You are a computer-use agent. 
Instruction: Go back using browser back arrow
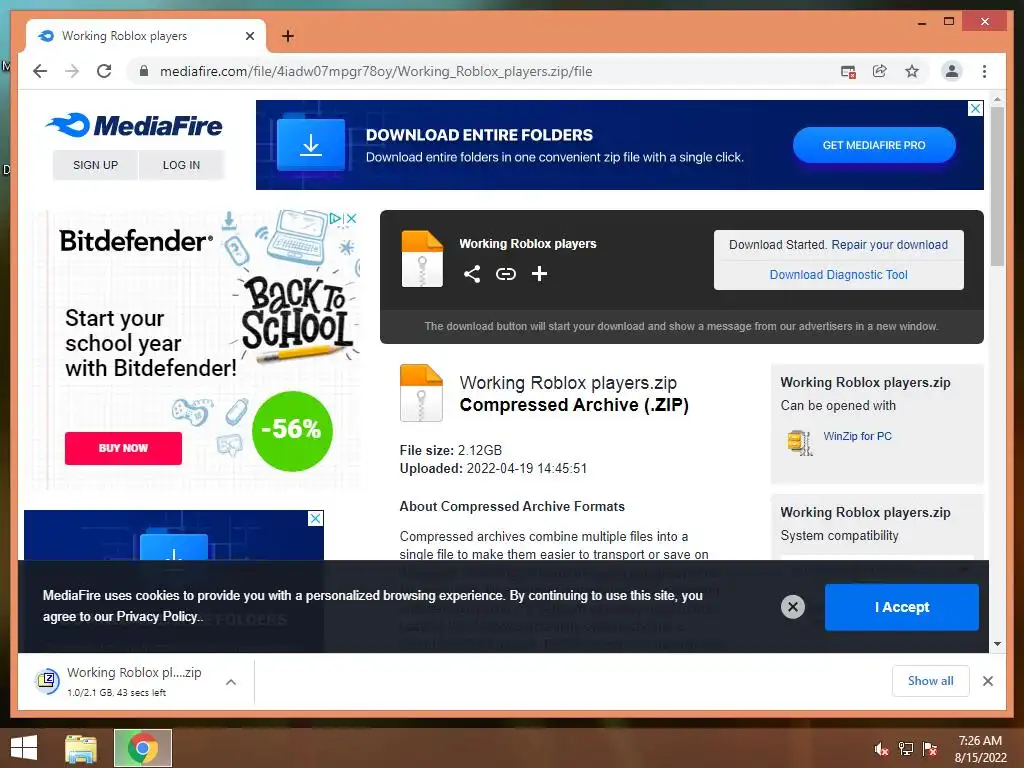click(x=40, y=71)
